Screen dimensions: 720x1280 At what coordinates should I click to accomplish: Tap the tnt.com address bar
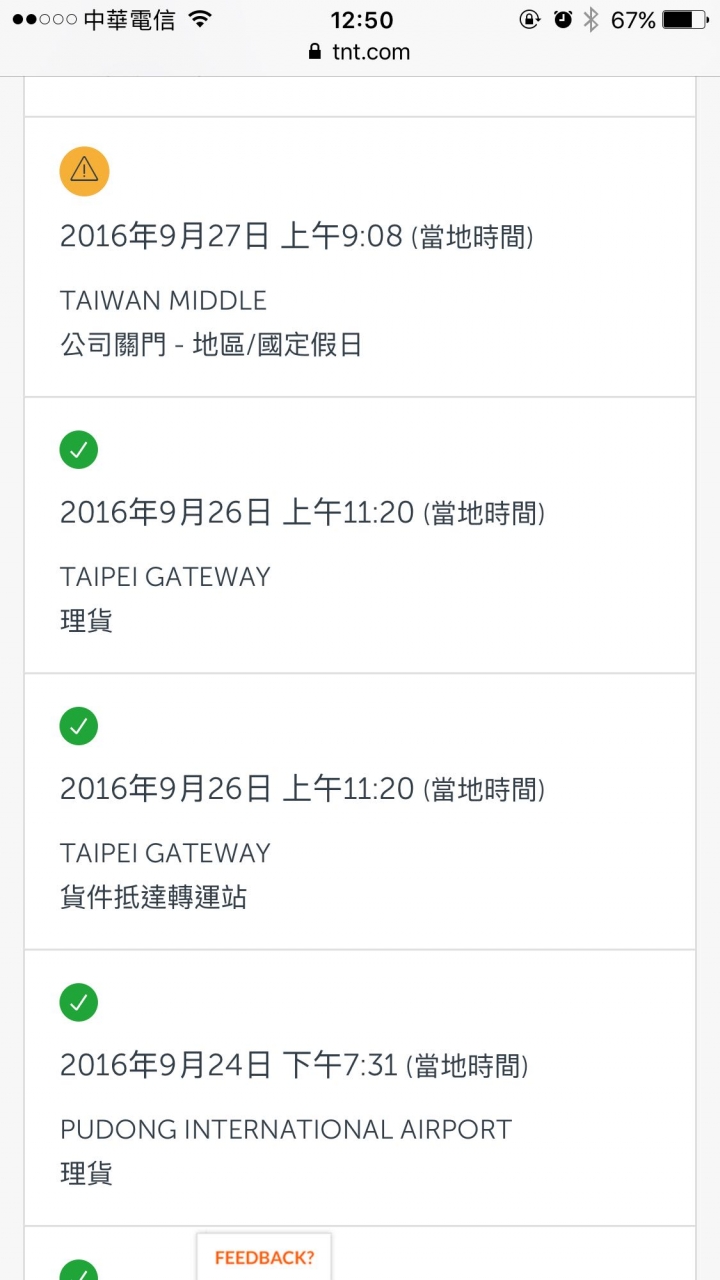[x=360, y=52]
